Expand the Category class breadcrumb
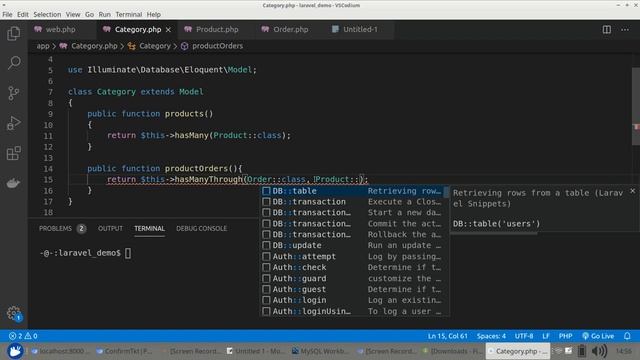Screen dimensions: 640x360 coord(149,46)
